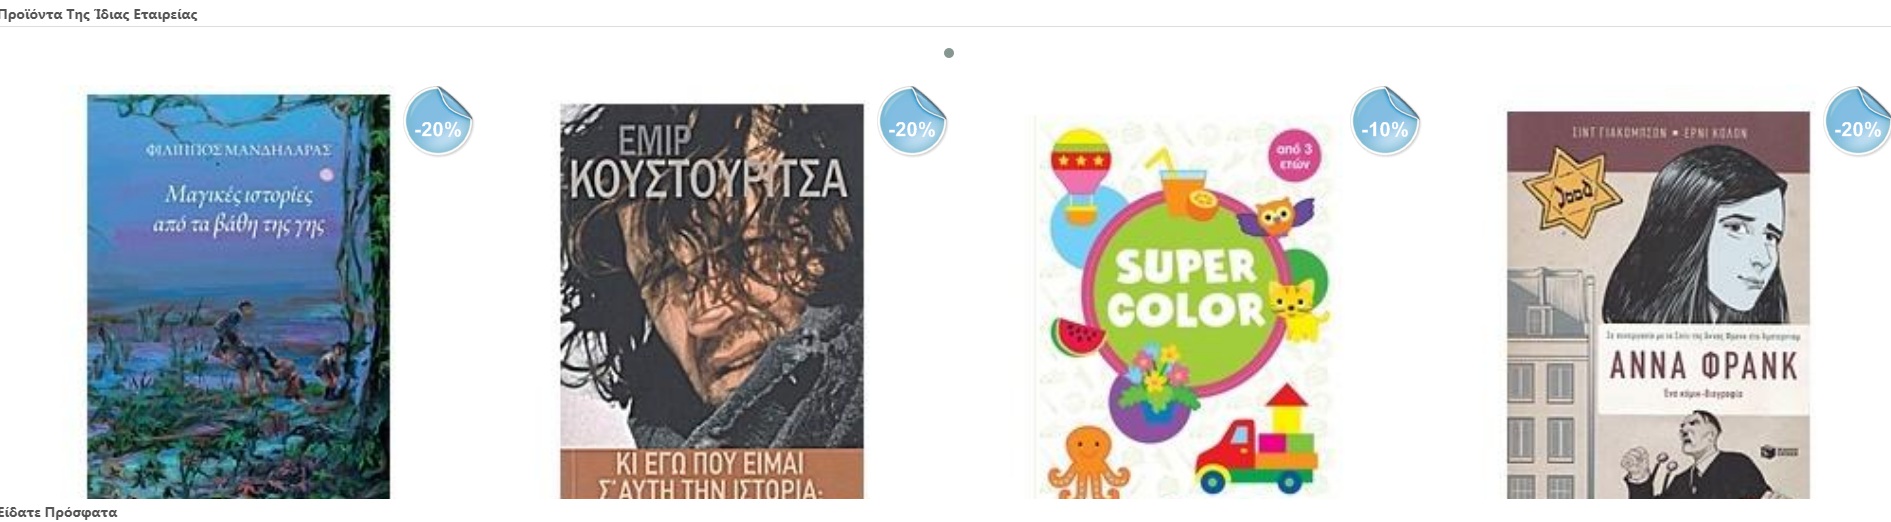Select the carousel page indicator dot
This screenshot has width=1891, height=522.
[949, 53]
